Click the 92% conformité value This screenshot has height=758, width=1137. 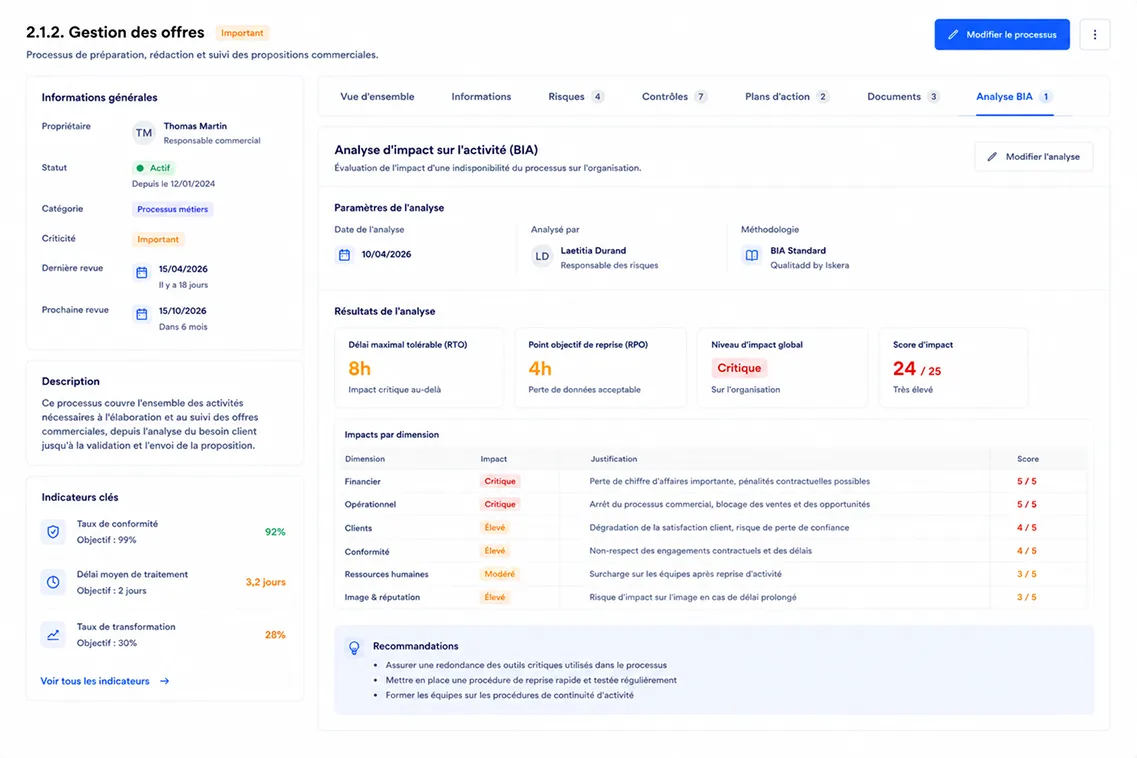click(275, 532)
